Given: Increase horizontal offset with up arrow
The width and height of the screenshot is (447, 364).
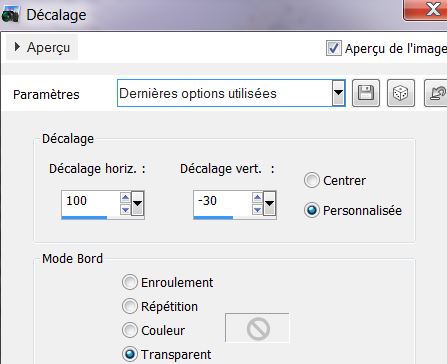Looking at the screenshot, I should [x=125, y=198].
